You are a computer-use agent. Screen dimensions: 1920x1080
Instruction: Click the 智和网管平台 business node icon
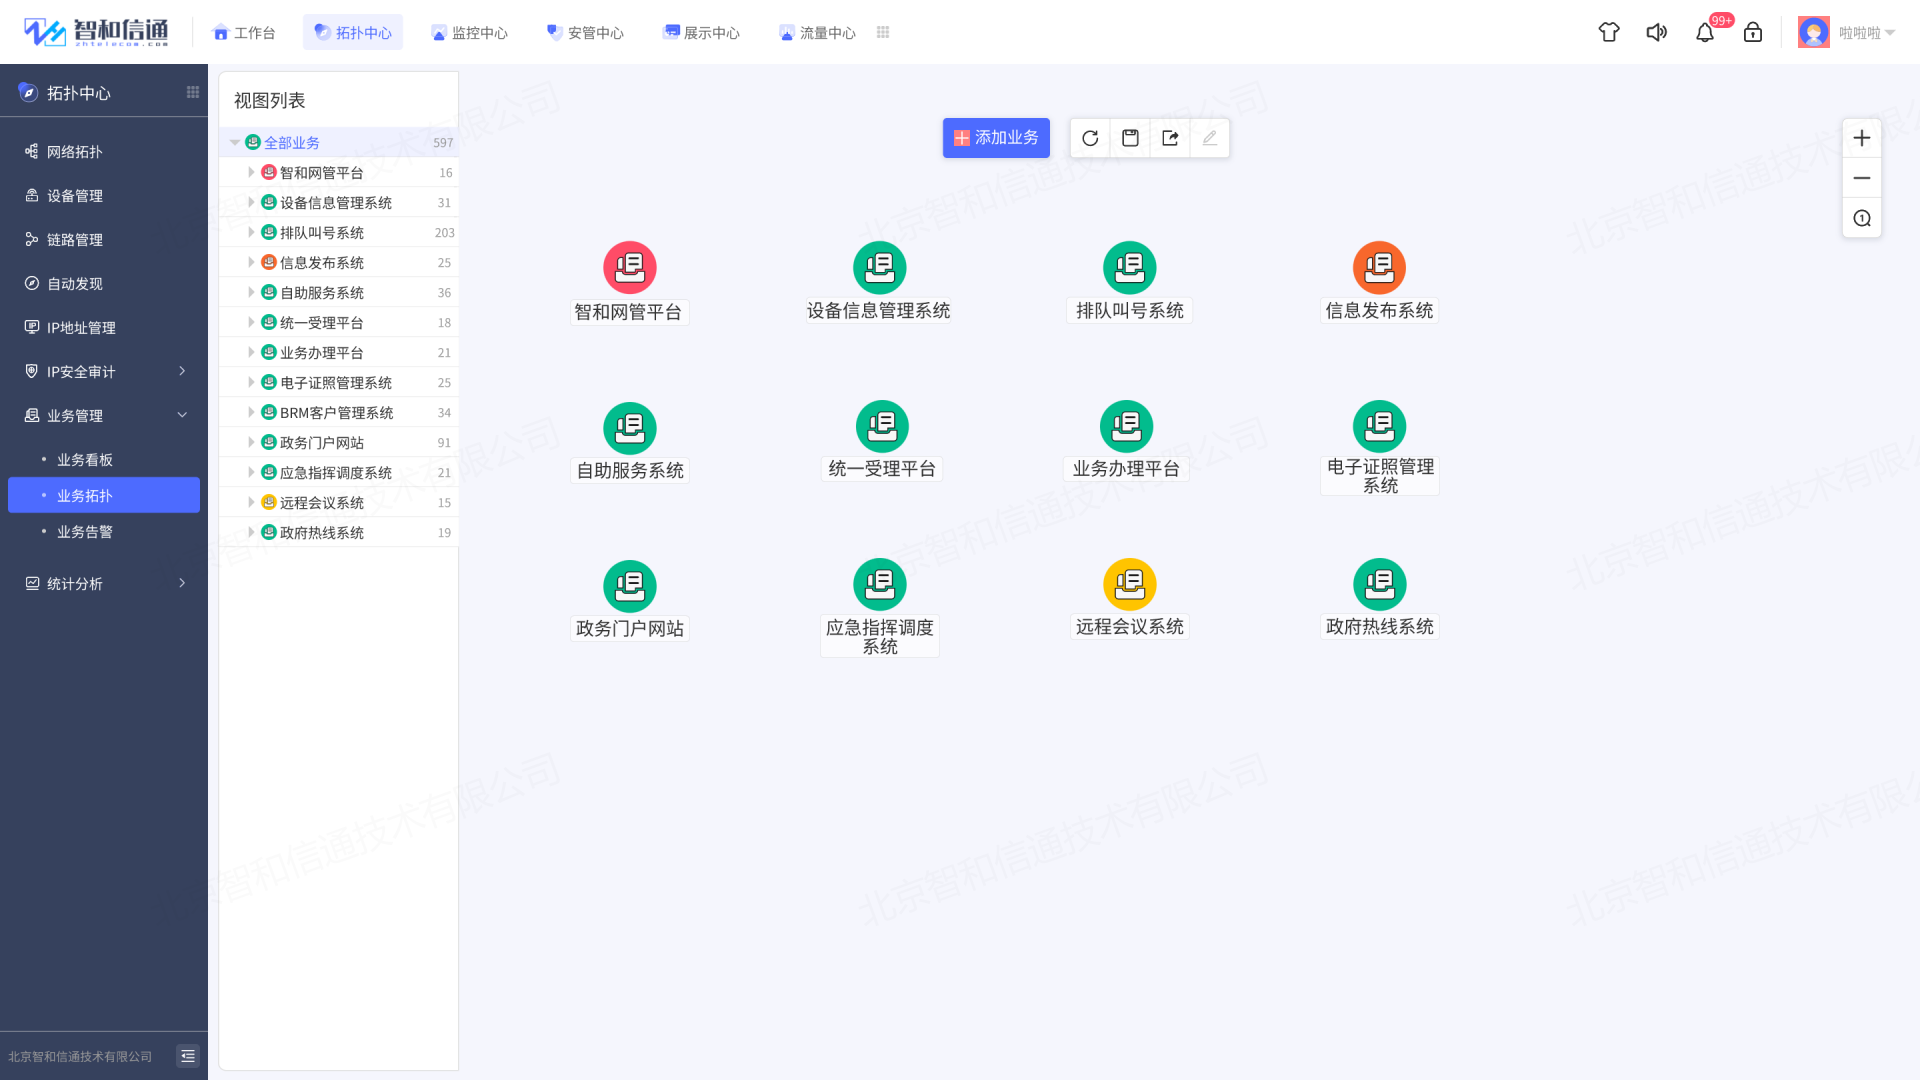629,267
